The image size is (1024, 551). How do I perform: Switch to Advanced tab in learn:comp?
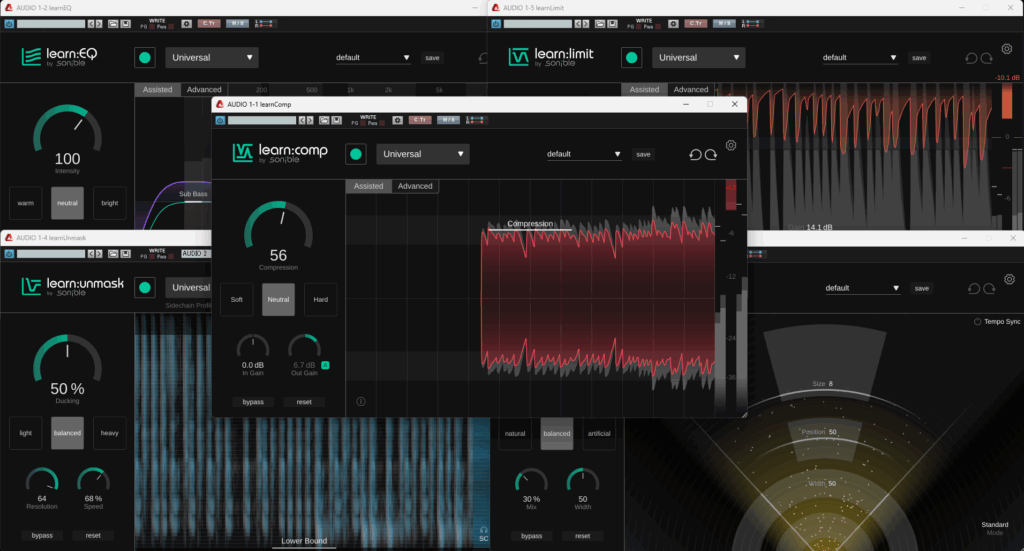[x=415, y=186]
